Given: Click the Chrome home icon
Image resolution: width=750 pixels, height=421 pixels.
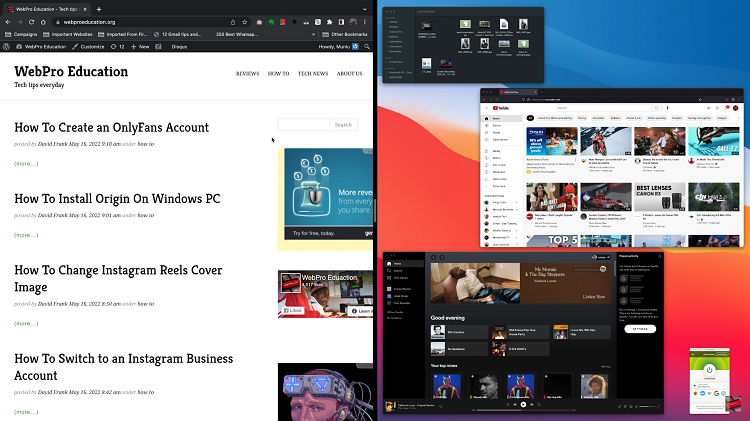Looking at the screenshot, I should (43, 22).
